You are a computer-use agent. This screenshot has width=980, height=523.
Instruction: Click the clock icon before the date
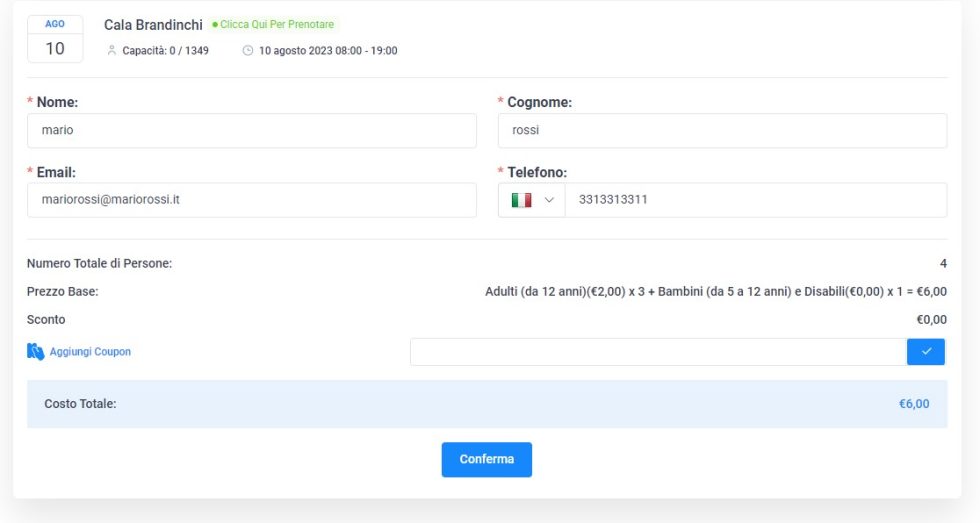coord(248,51)
